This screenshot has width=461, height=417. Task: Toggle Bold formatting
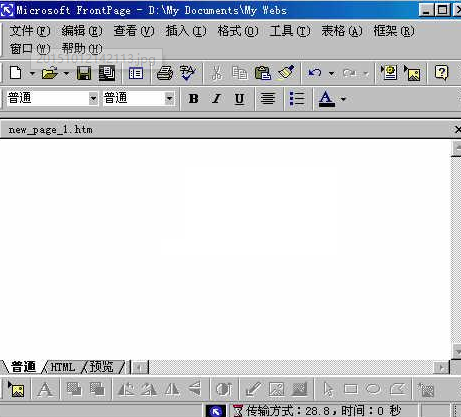coord(194,99)
